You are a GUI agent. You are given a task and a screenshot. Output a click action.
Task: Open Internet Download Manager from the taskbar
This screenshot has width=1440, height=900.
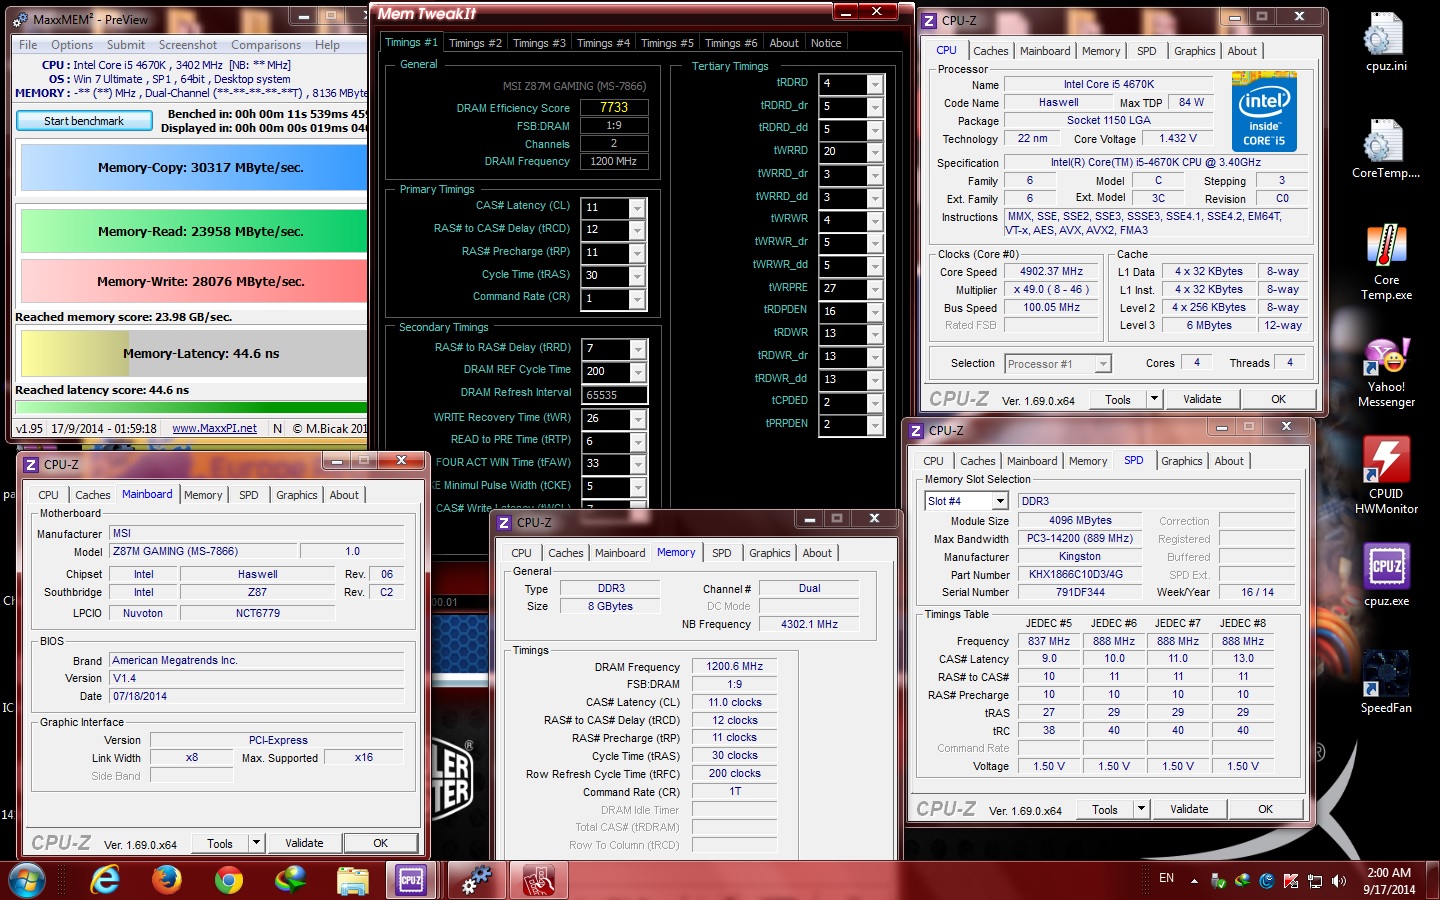coord(290,880)
